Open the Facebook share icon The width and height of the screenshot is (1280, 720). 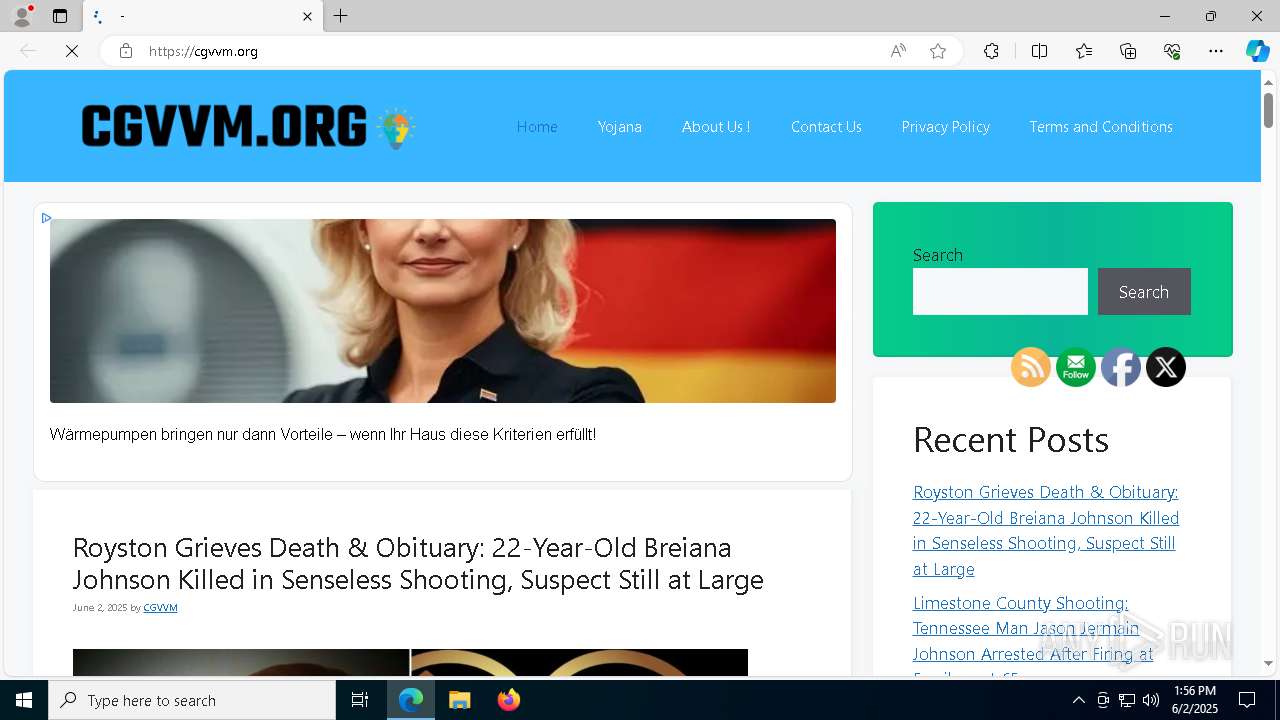click(x=1121, y=367)
